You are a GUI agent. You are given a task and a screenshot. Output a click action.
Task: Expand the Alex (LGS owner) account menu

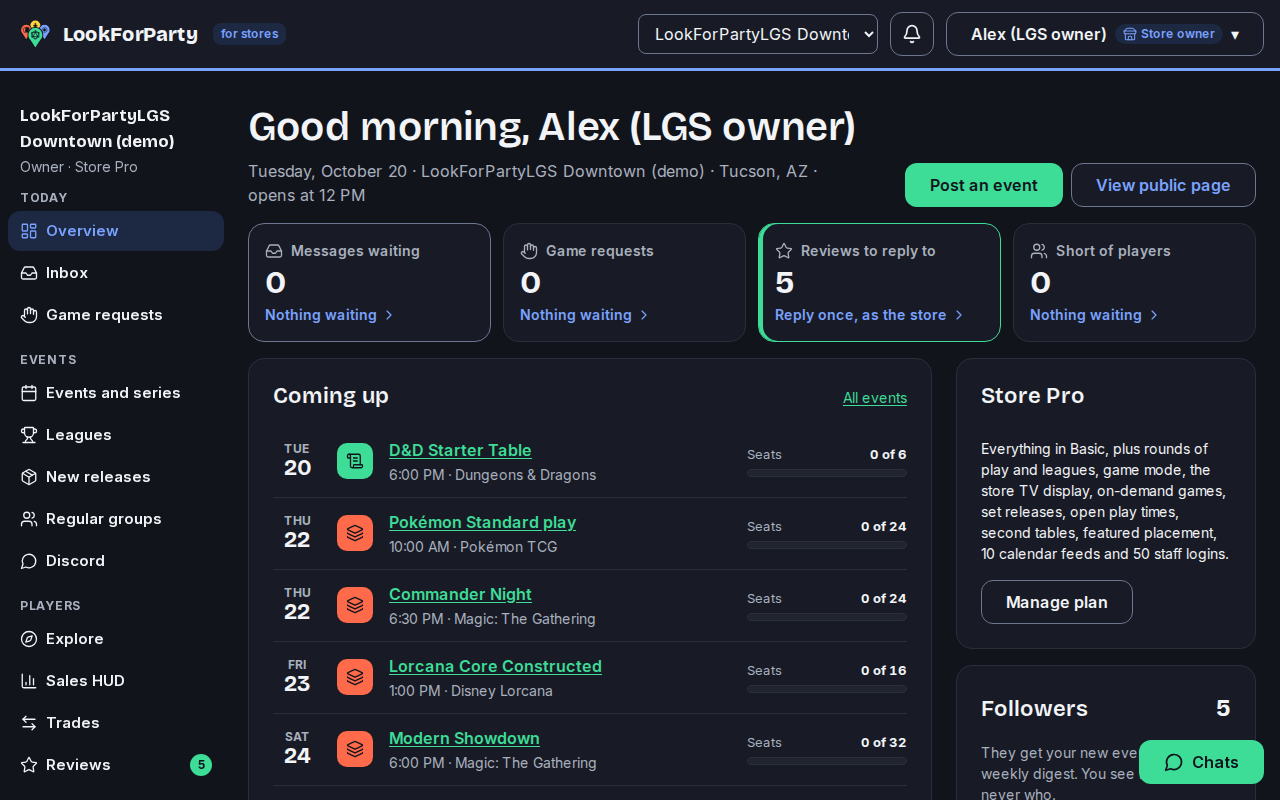(1105, 34)
